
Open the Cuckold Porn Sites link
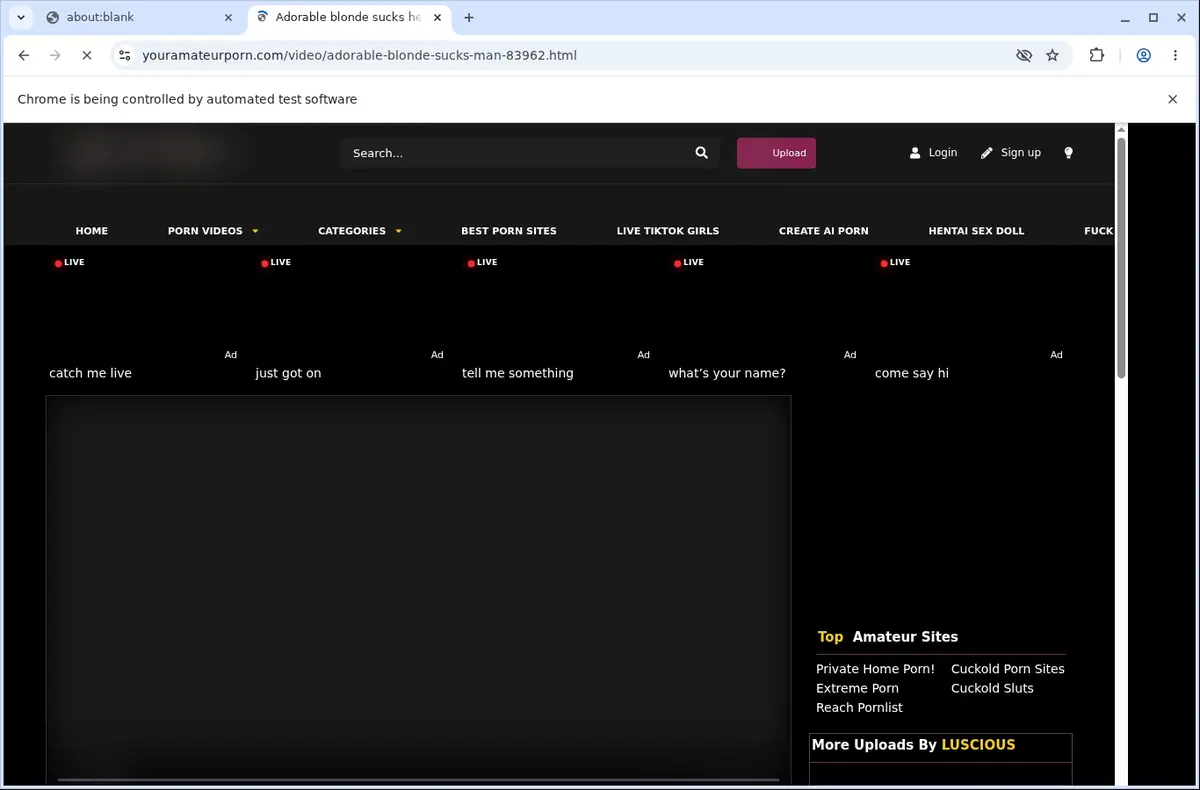pos(1008,669)
